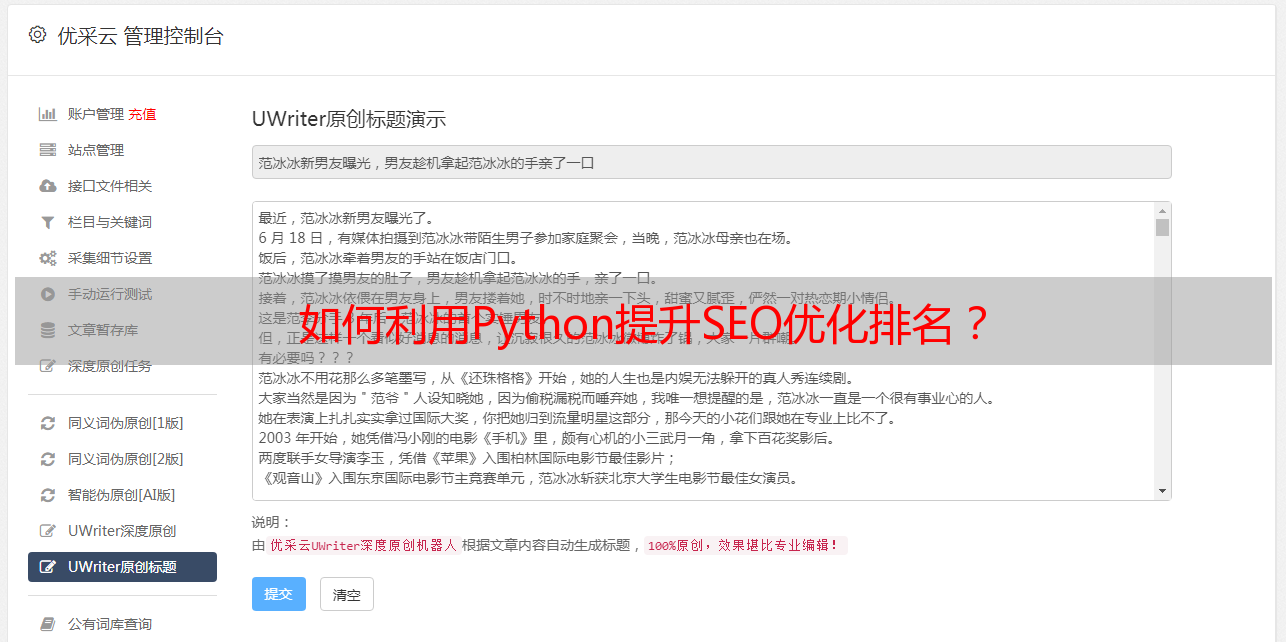The height and width of the screenshot is (642, 1286).
Task: Click refresh icon for 同义词伪原创[1版]
Action: pyautogui.click(x=47, y=423)
